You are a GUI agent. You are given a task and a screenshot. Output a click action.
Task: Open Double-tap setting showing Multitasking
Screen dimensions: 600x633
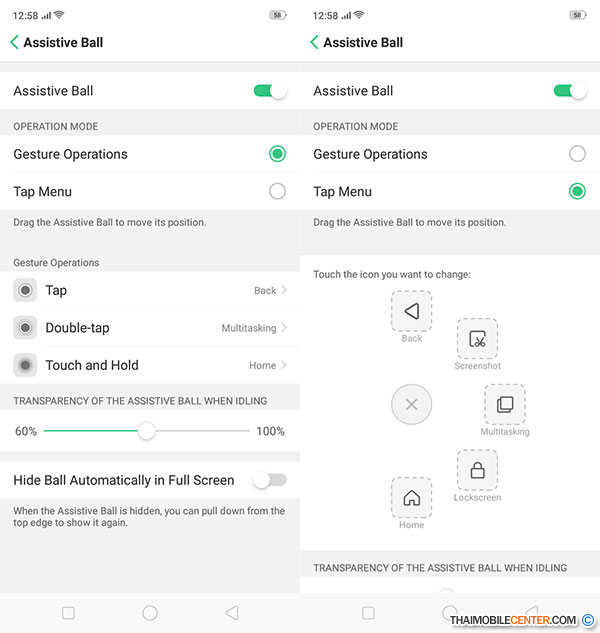pos(150,328)
